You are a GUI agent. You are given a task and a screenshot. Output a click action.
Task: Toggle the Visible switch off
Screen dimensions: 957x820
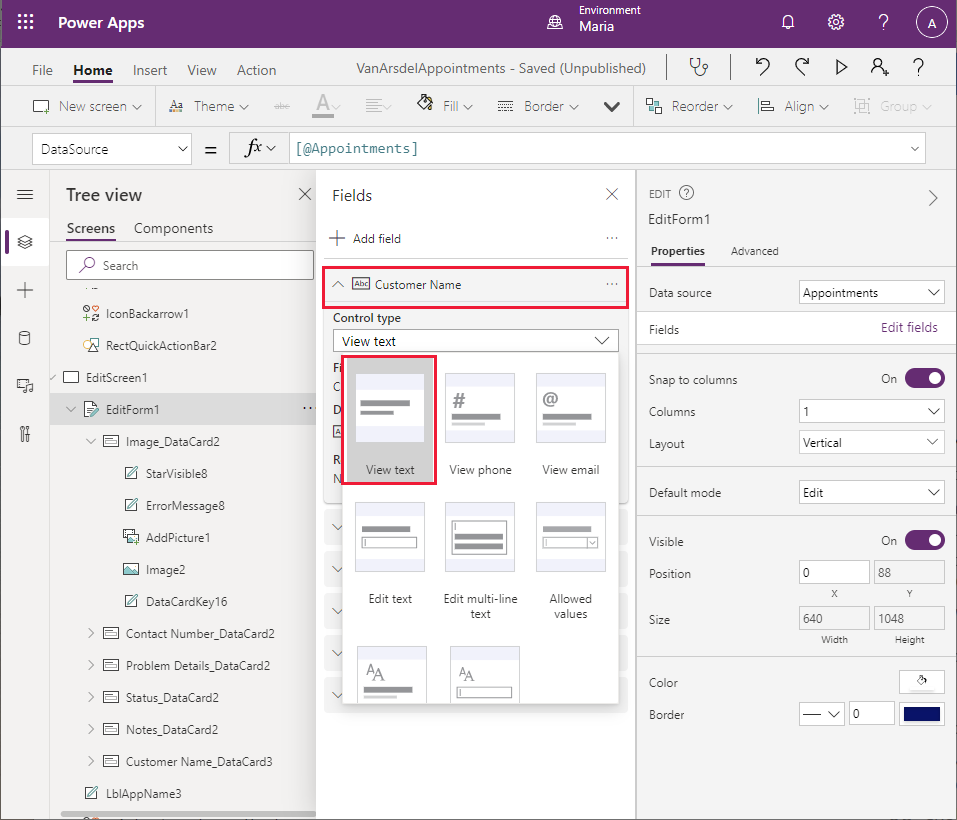[x=924, y=540]
